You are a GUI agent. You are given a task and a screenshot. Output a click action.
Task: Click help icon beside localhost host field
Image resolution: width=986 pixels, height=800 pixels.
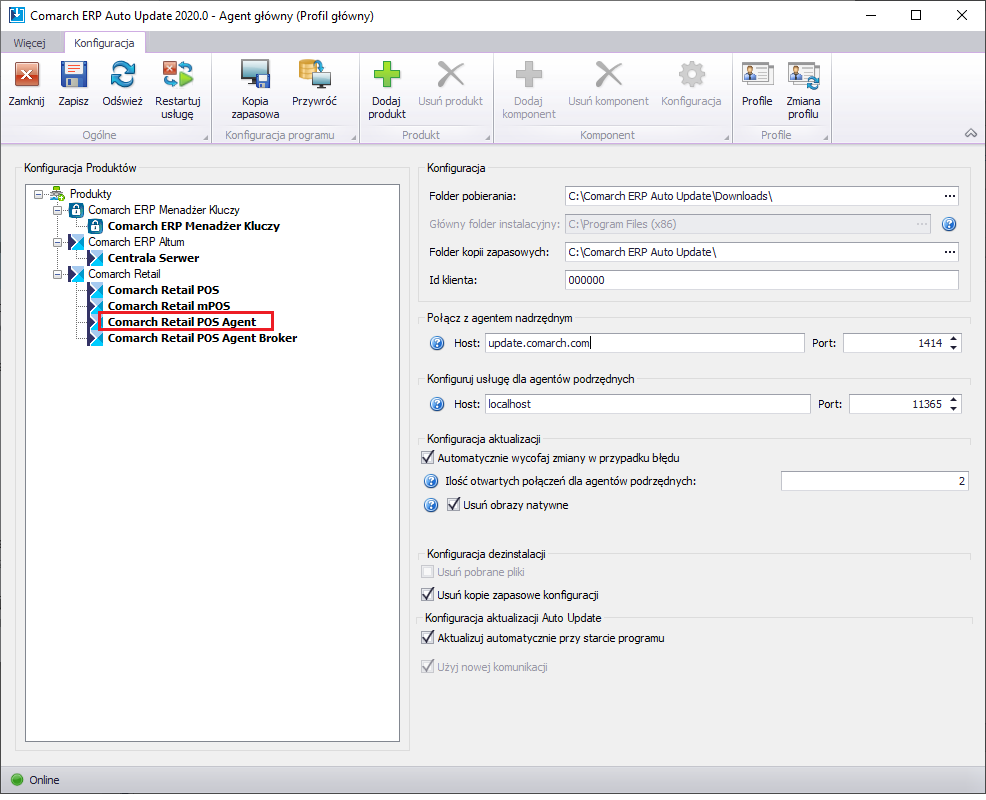[x=437, y=404]
